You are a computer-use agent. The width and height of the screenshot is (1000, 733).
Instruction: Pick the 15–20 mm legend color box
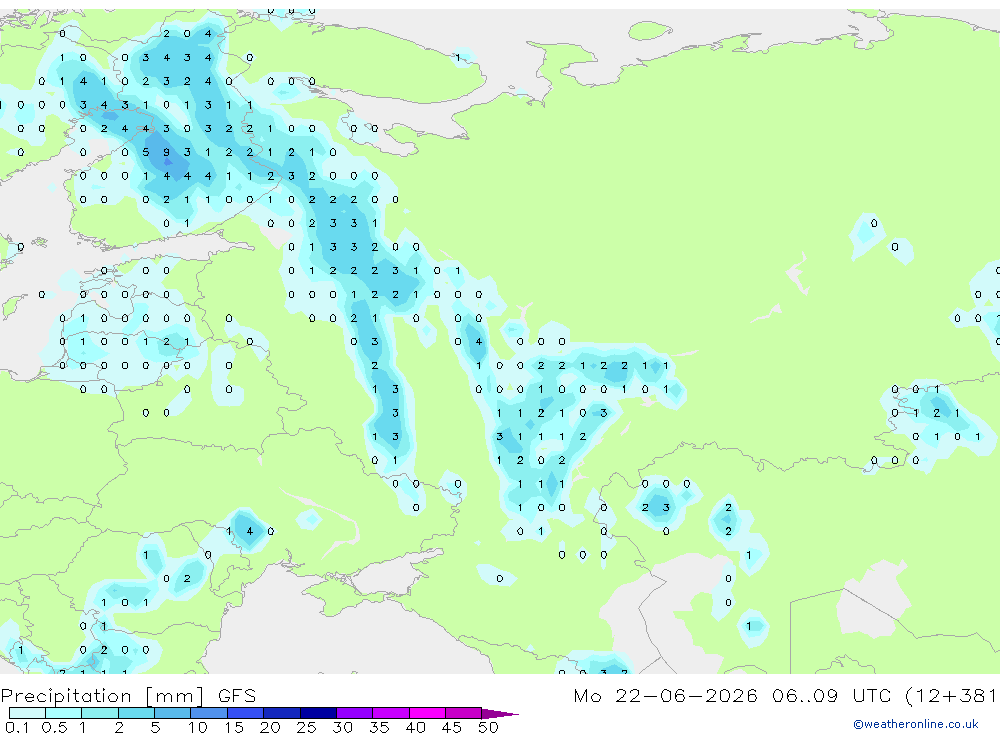click(x=246, y=713)
